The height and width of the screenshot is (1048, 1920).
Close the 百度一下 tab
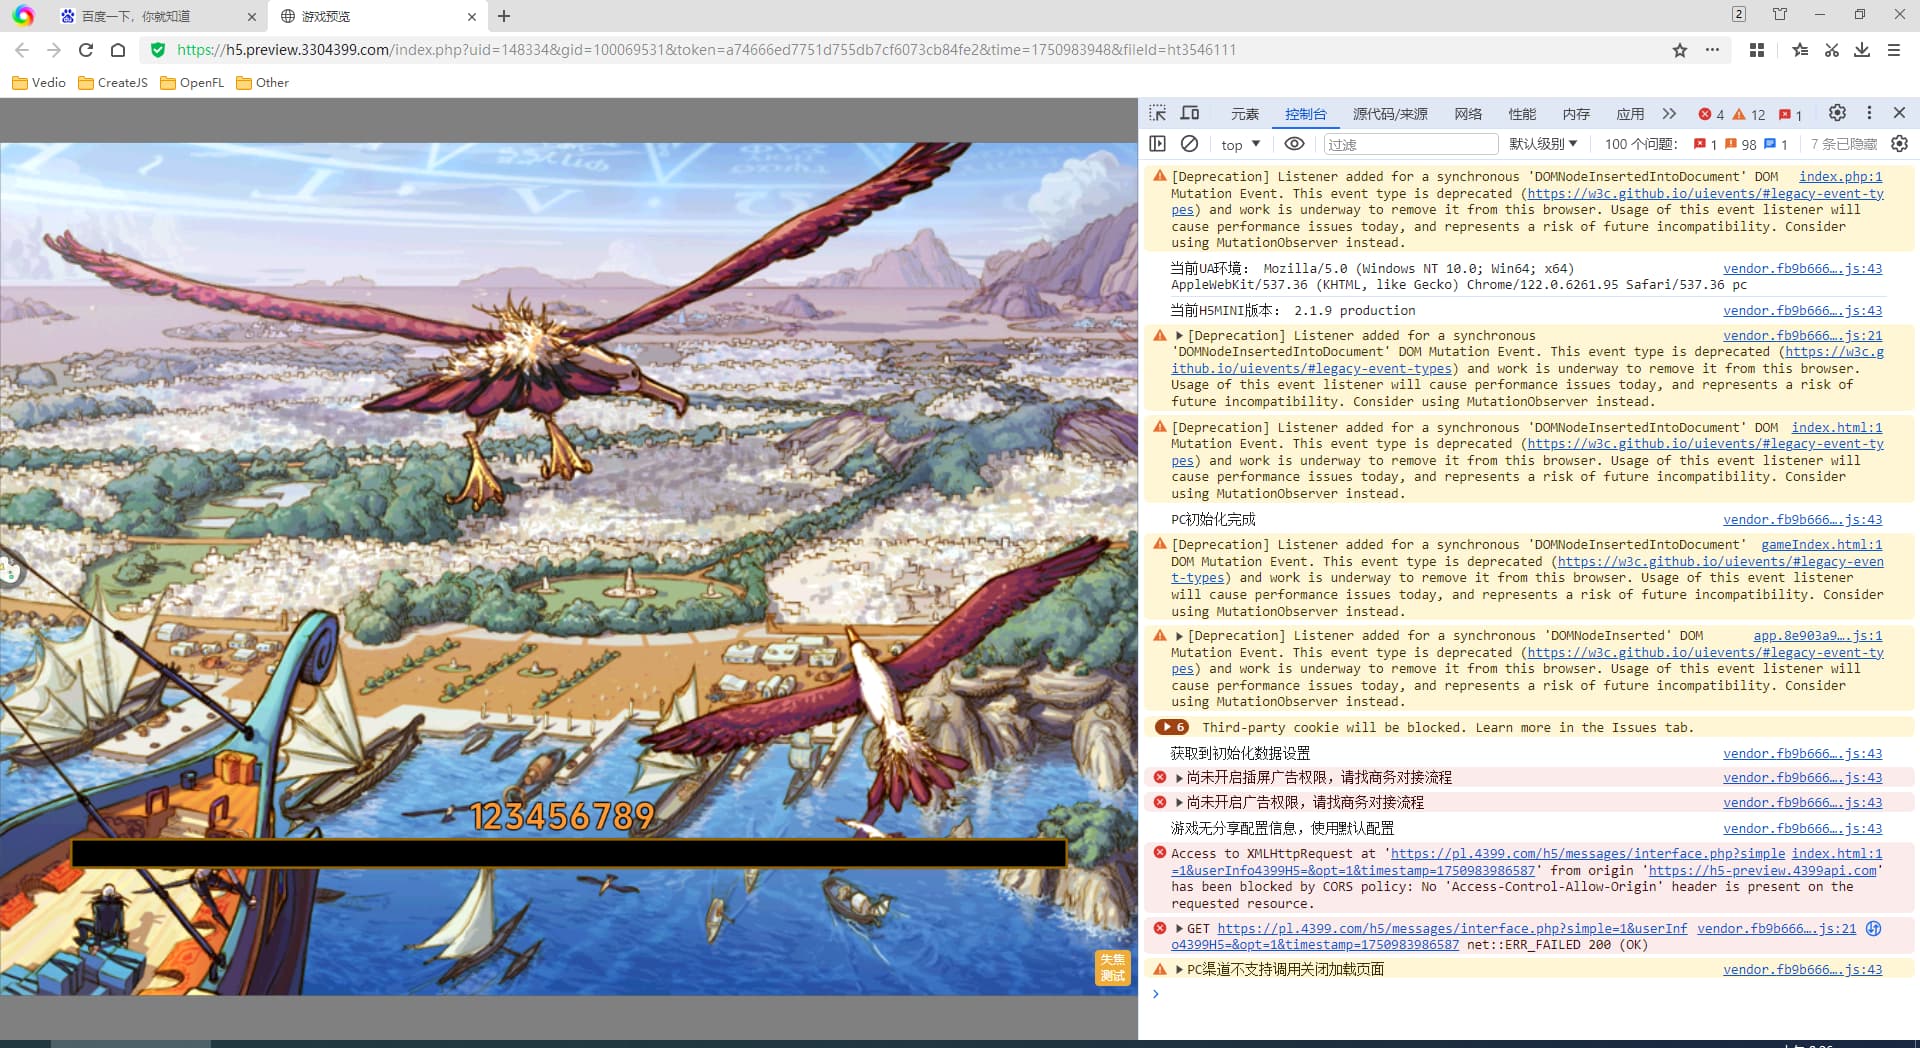251,16
